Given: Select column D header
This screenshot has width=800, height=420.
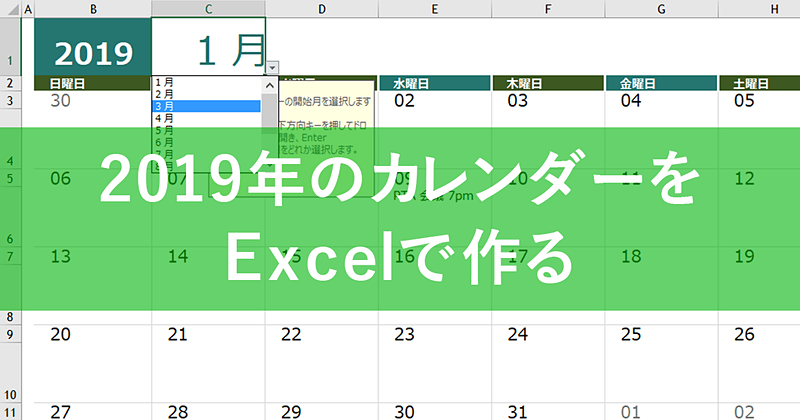Looking at the screenshot, I should [x=322, y=8].
